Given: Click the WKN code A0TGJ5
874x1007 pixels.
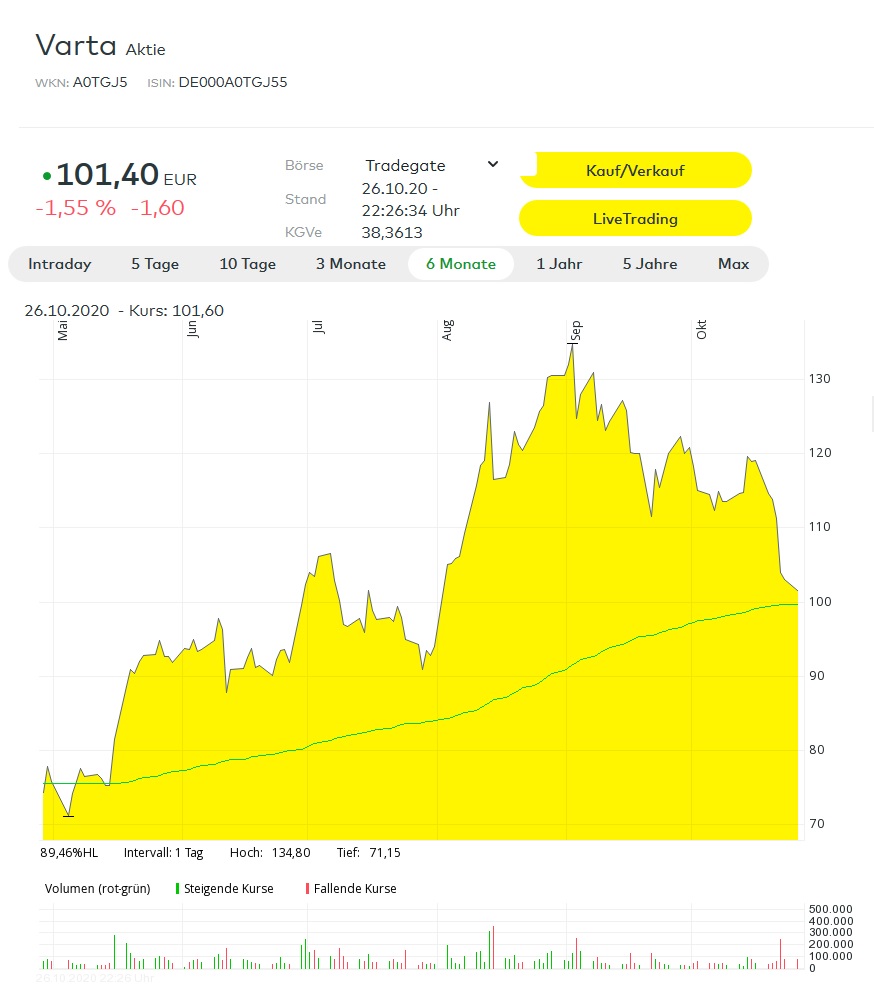Looking at the screenshot, I should [x=100, y=82].
